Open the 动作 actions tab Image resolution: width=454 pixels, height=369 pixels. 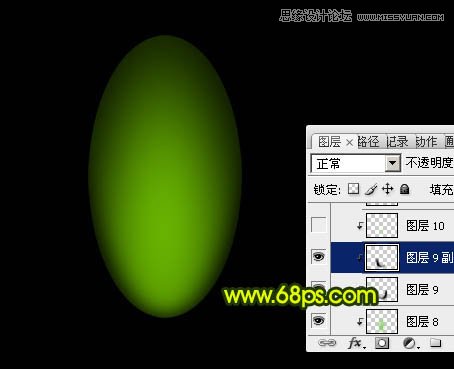coord(426,142)
